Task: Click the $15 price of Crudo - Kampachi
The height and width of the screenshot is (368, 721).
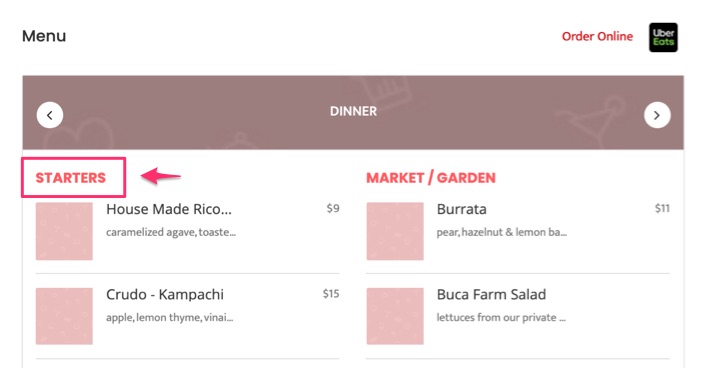Action: 331,293
